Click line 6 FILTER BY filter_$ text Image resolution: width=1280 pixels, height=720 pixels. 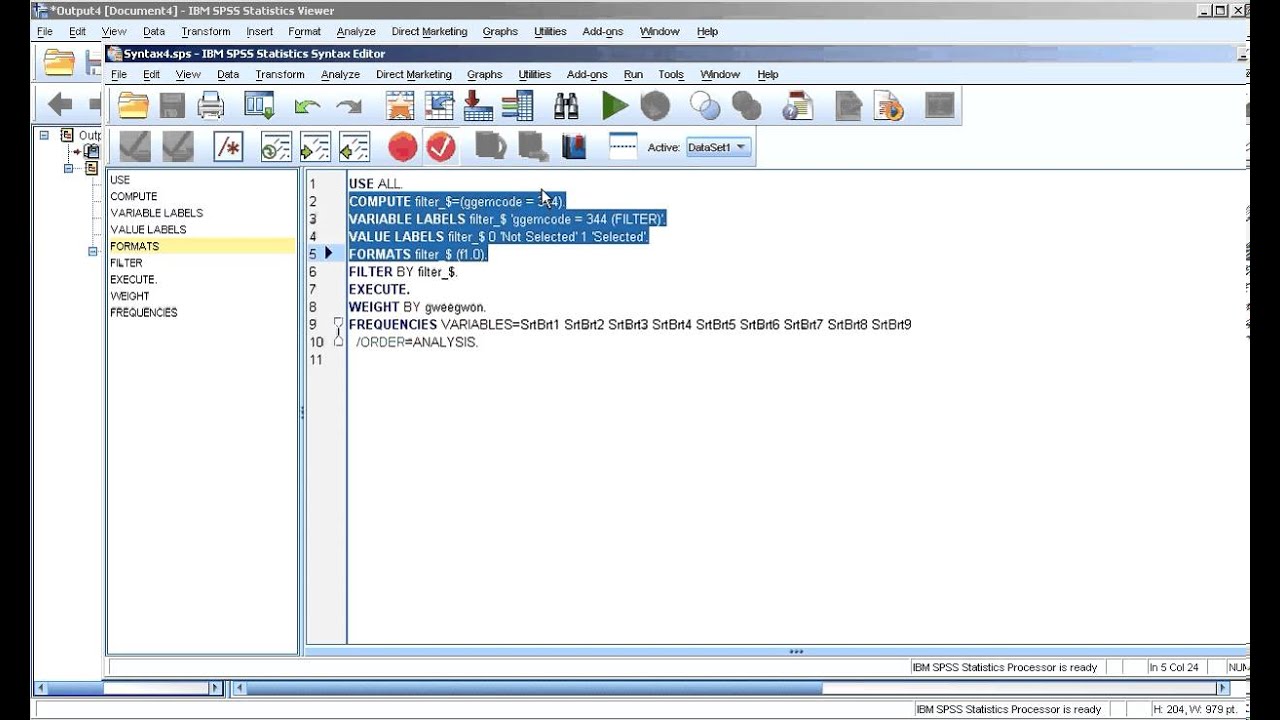pos(403,272)
